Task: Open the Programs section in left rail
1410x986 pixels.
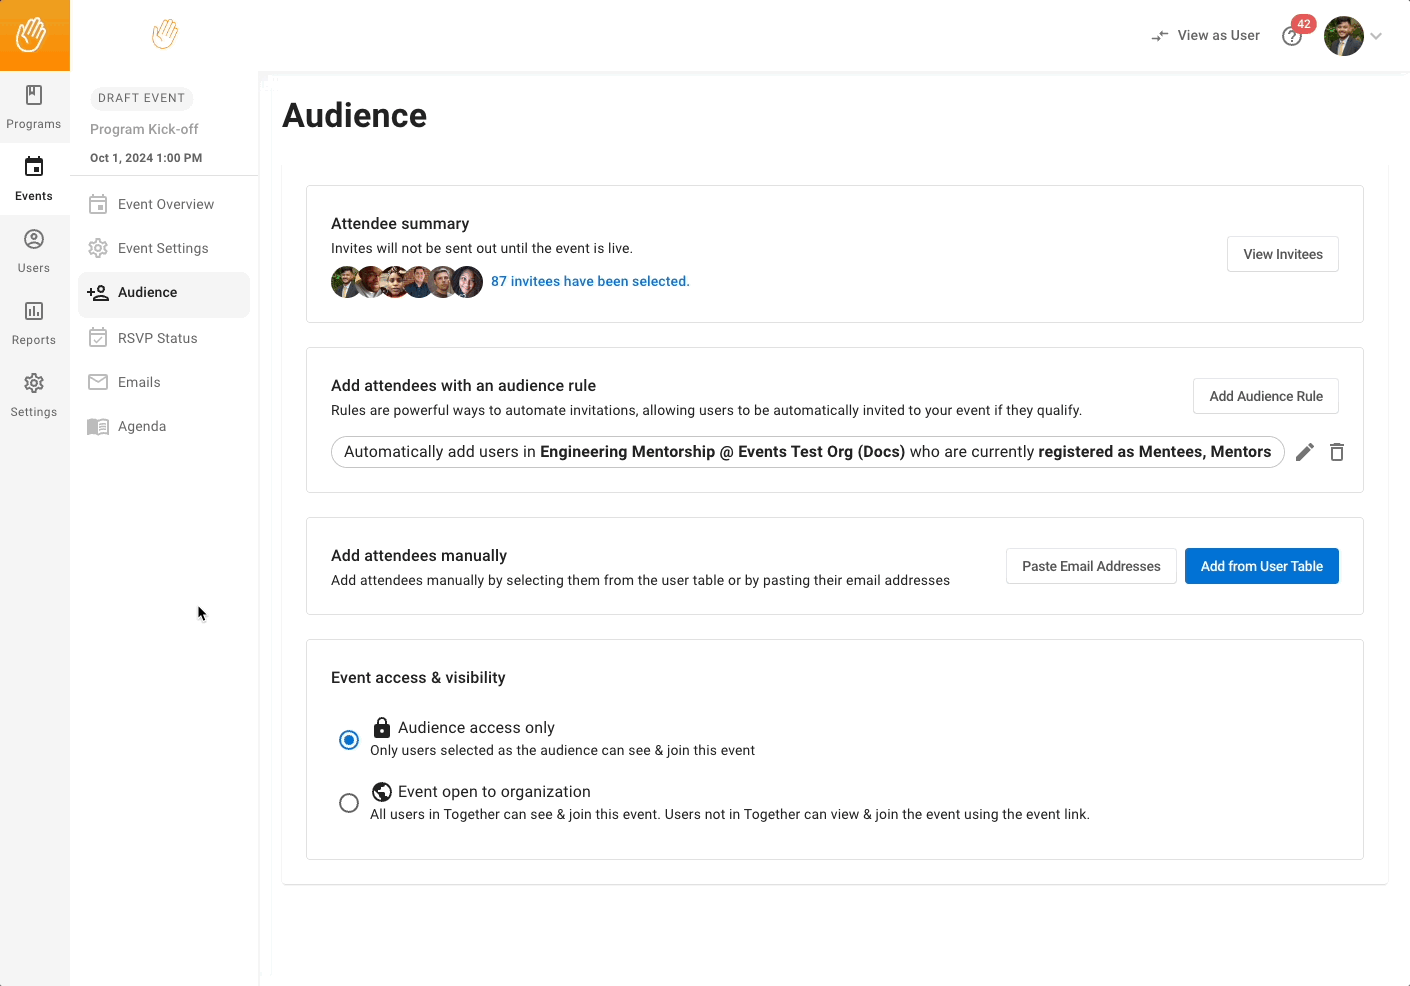Action: (34, 107)
